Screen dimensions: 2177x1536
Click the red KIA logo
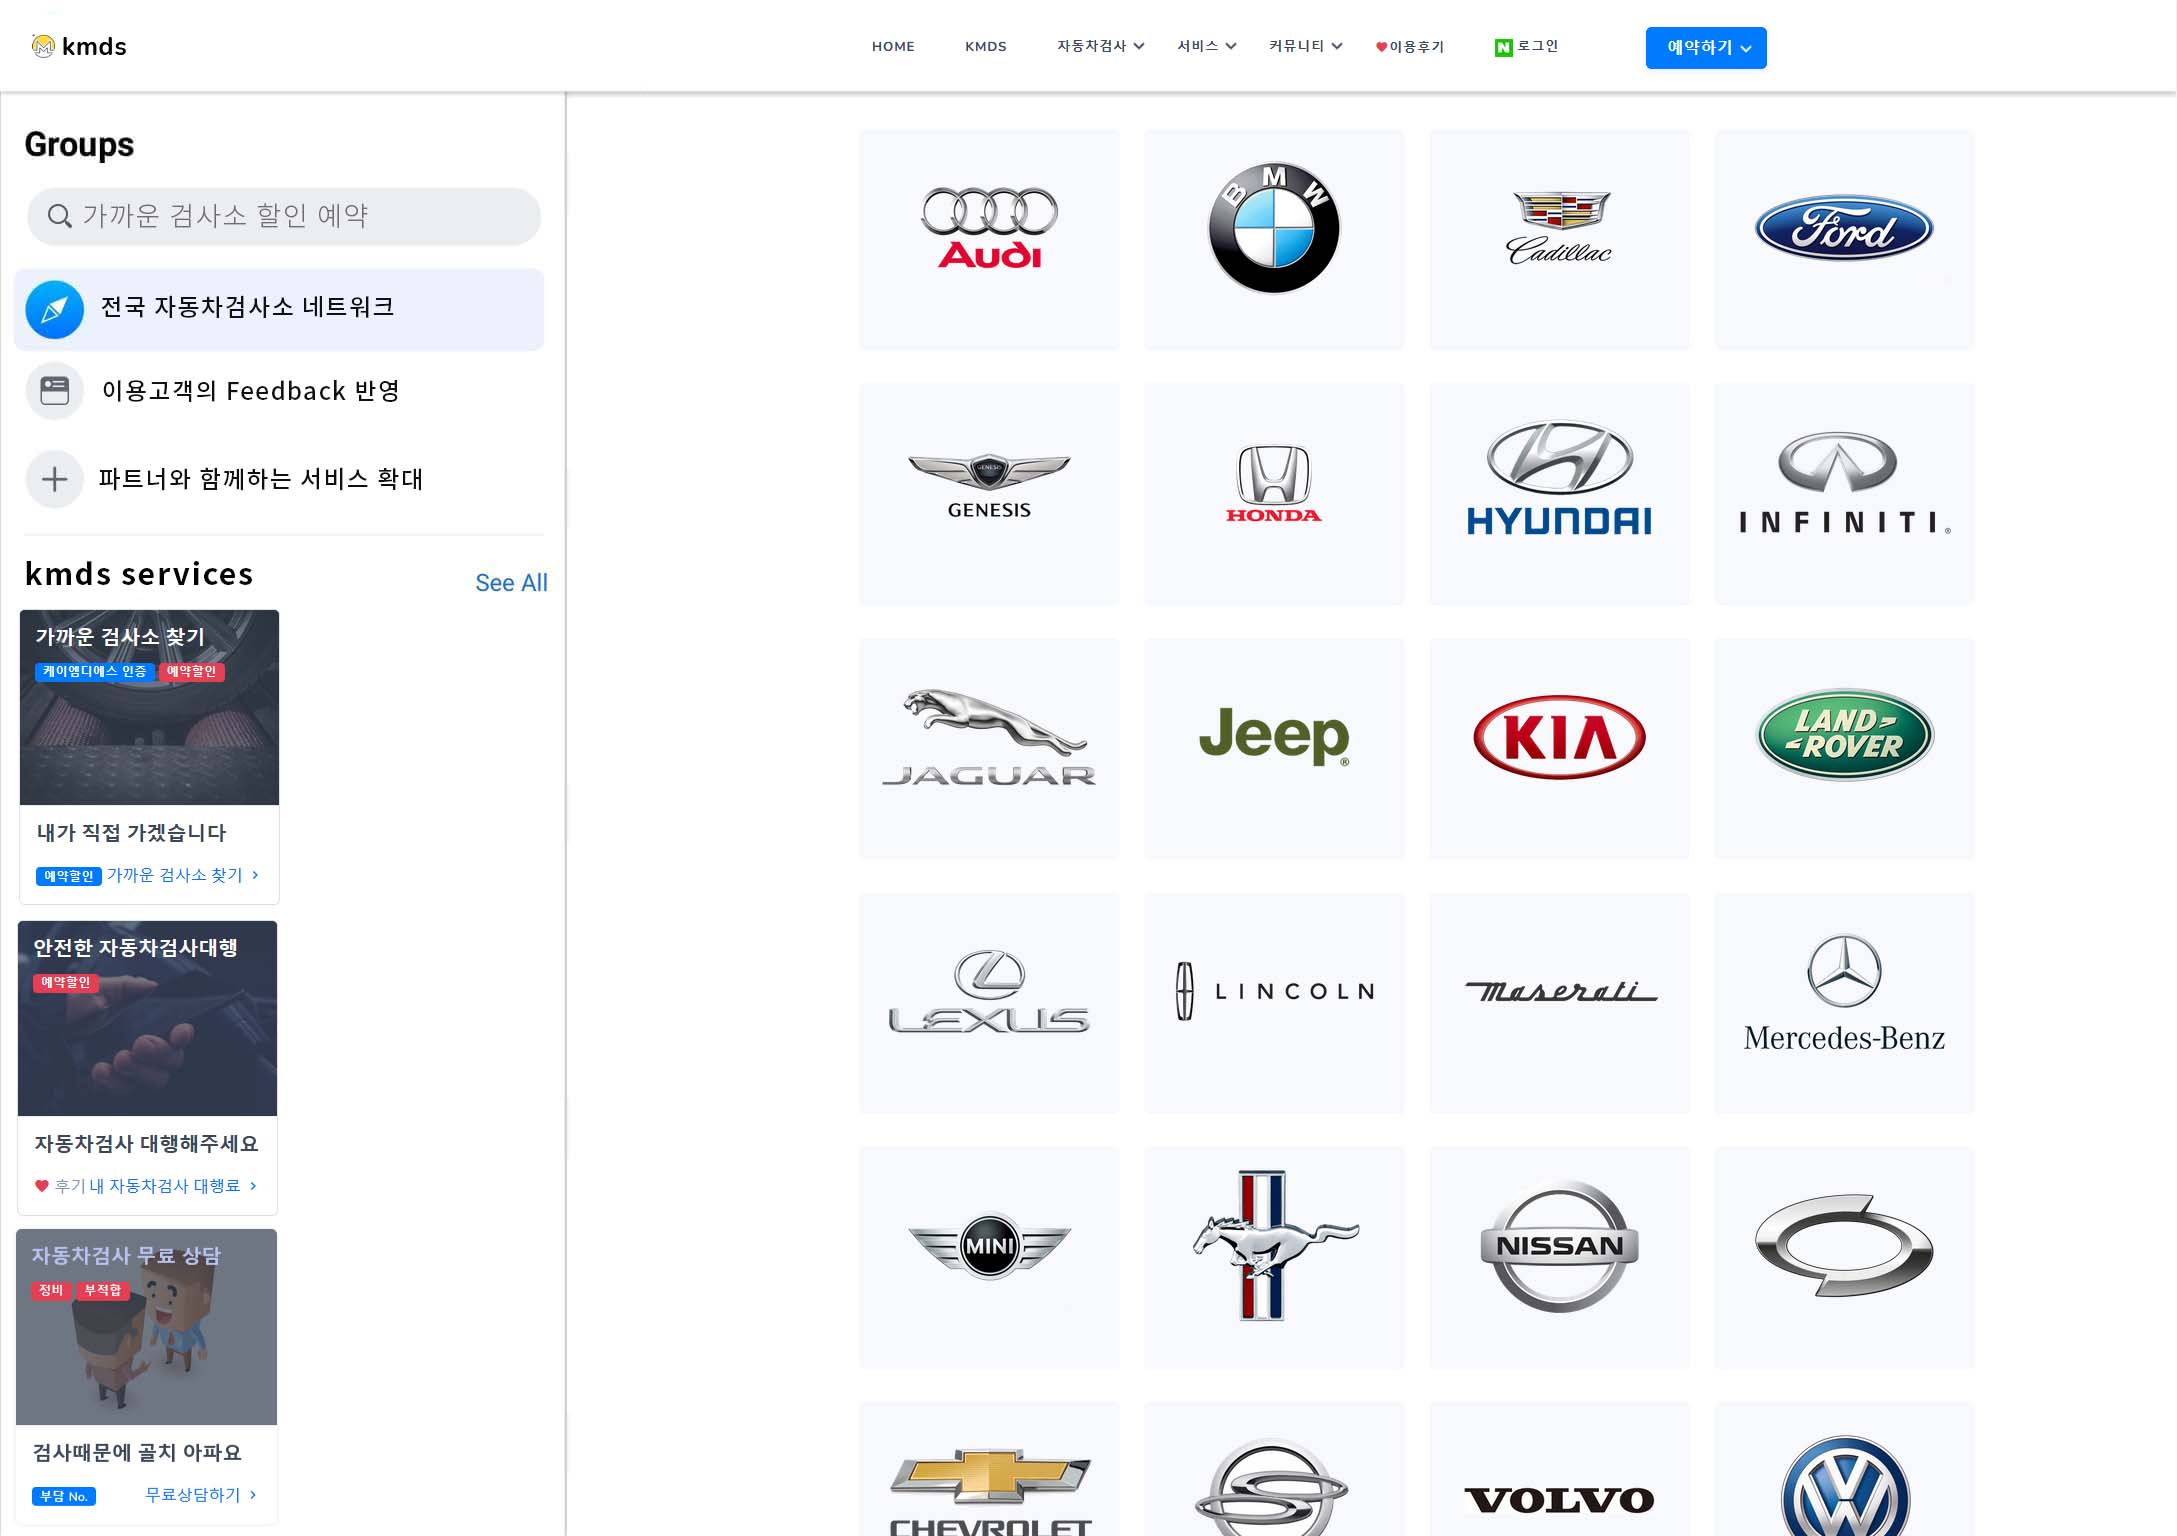[1559, 737]
